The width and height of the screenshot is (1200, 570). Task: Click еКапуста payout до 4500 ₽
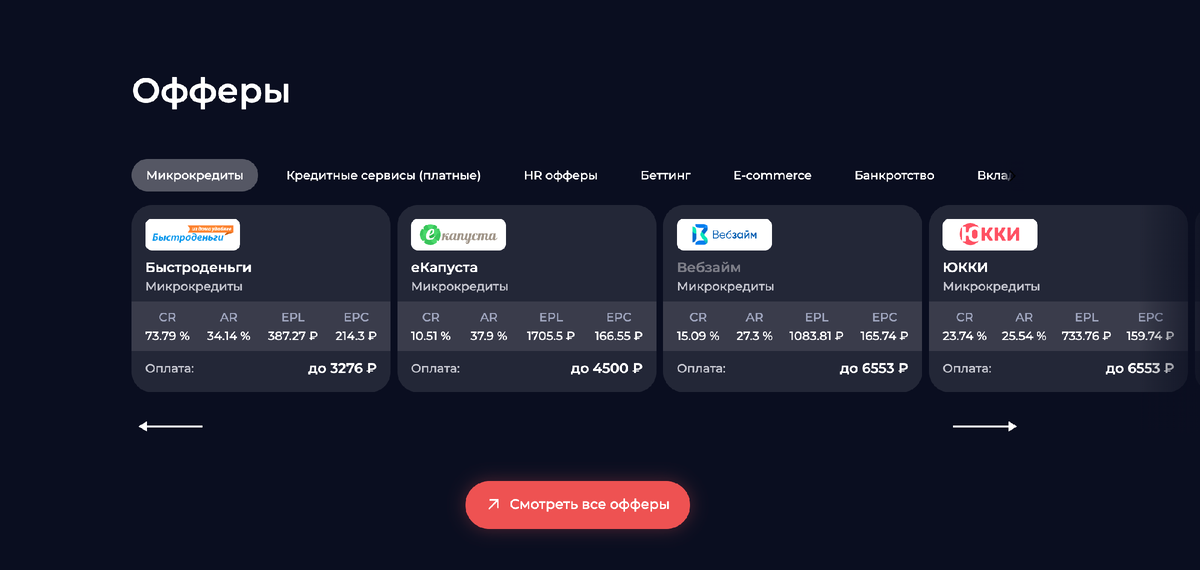click(x=607, y=368)
